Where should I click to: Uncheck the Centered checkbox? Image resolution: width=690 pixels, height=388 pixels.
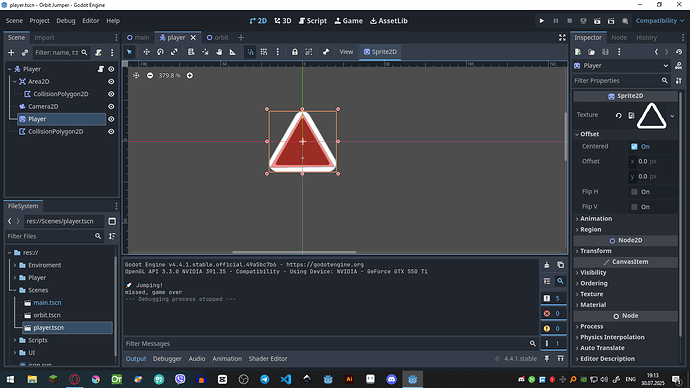634,146
